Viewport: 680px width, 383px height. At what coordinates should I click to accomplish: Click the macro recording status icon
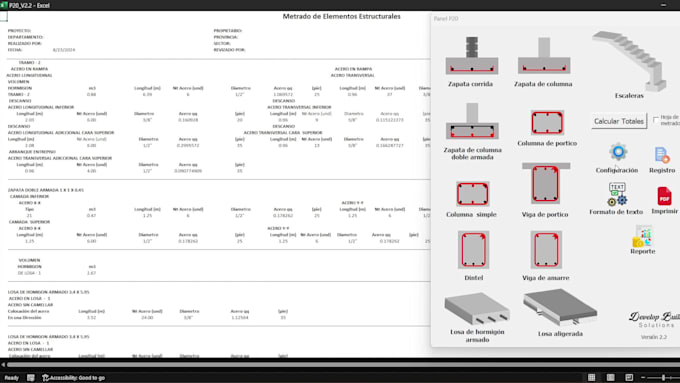30,378
